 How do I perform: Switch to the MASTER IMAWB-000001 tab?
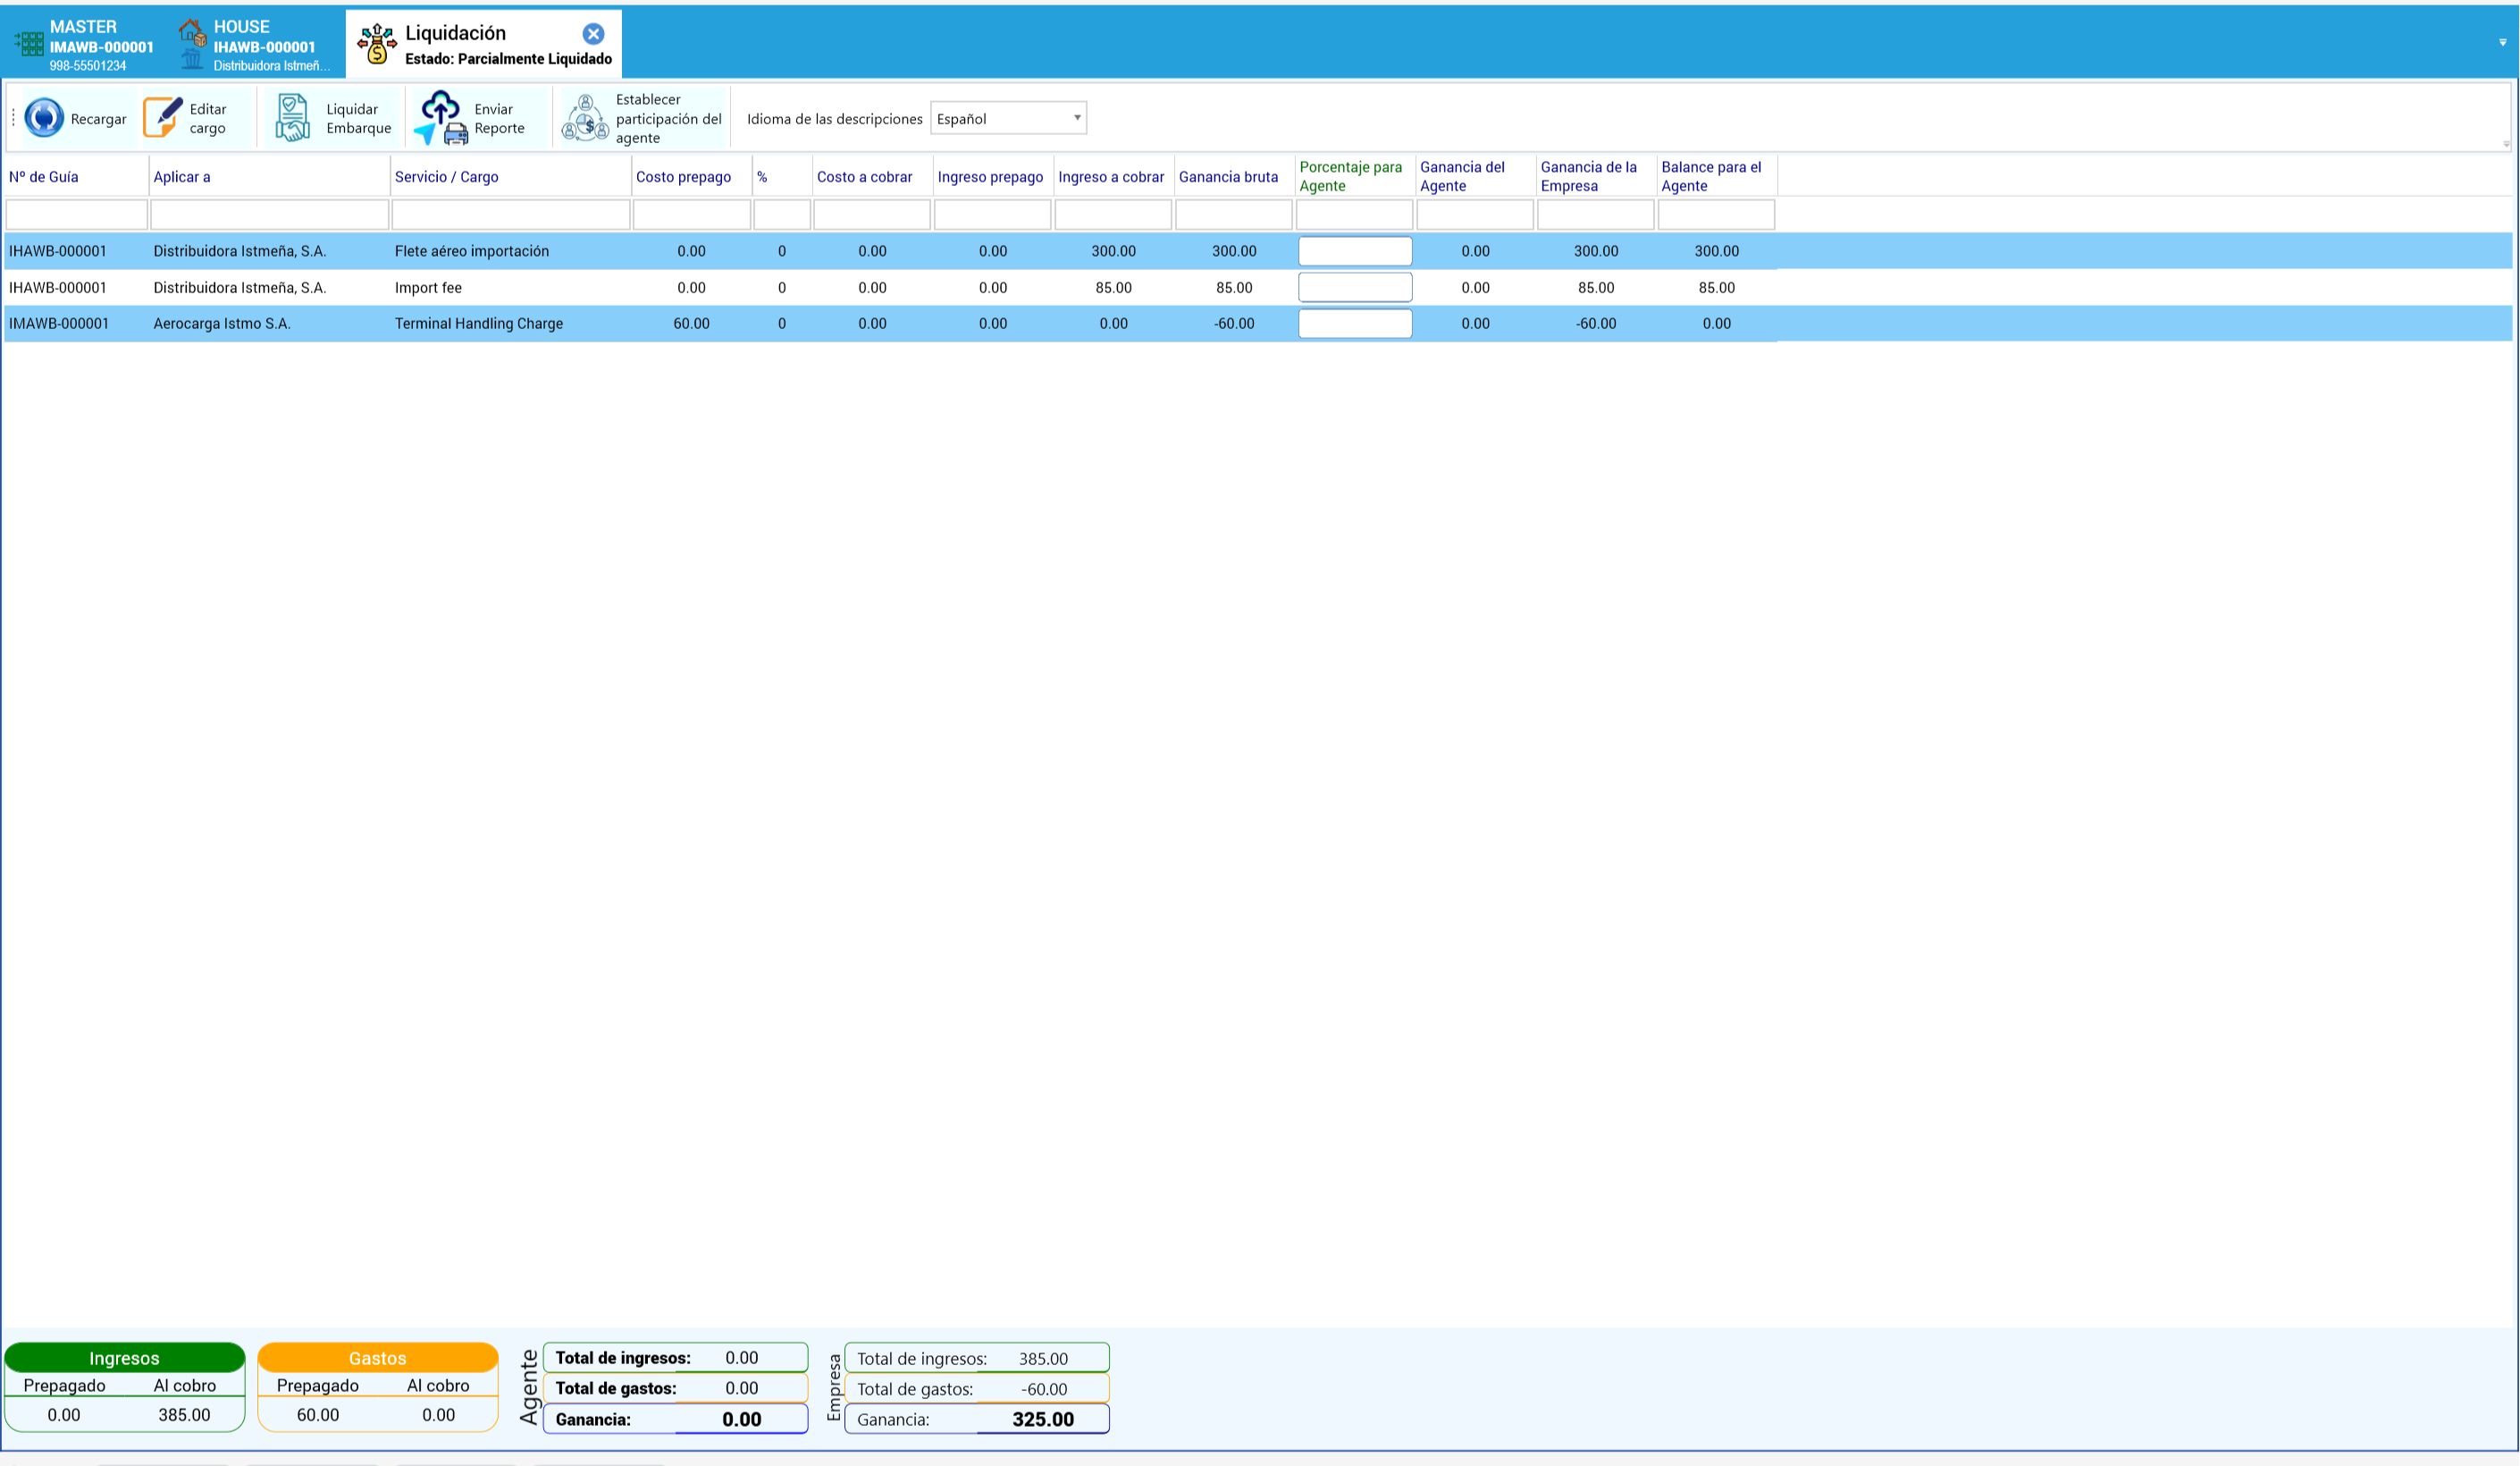point(85,45)
